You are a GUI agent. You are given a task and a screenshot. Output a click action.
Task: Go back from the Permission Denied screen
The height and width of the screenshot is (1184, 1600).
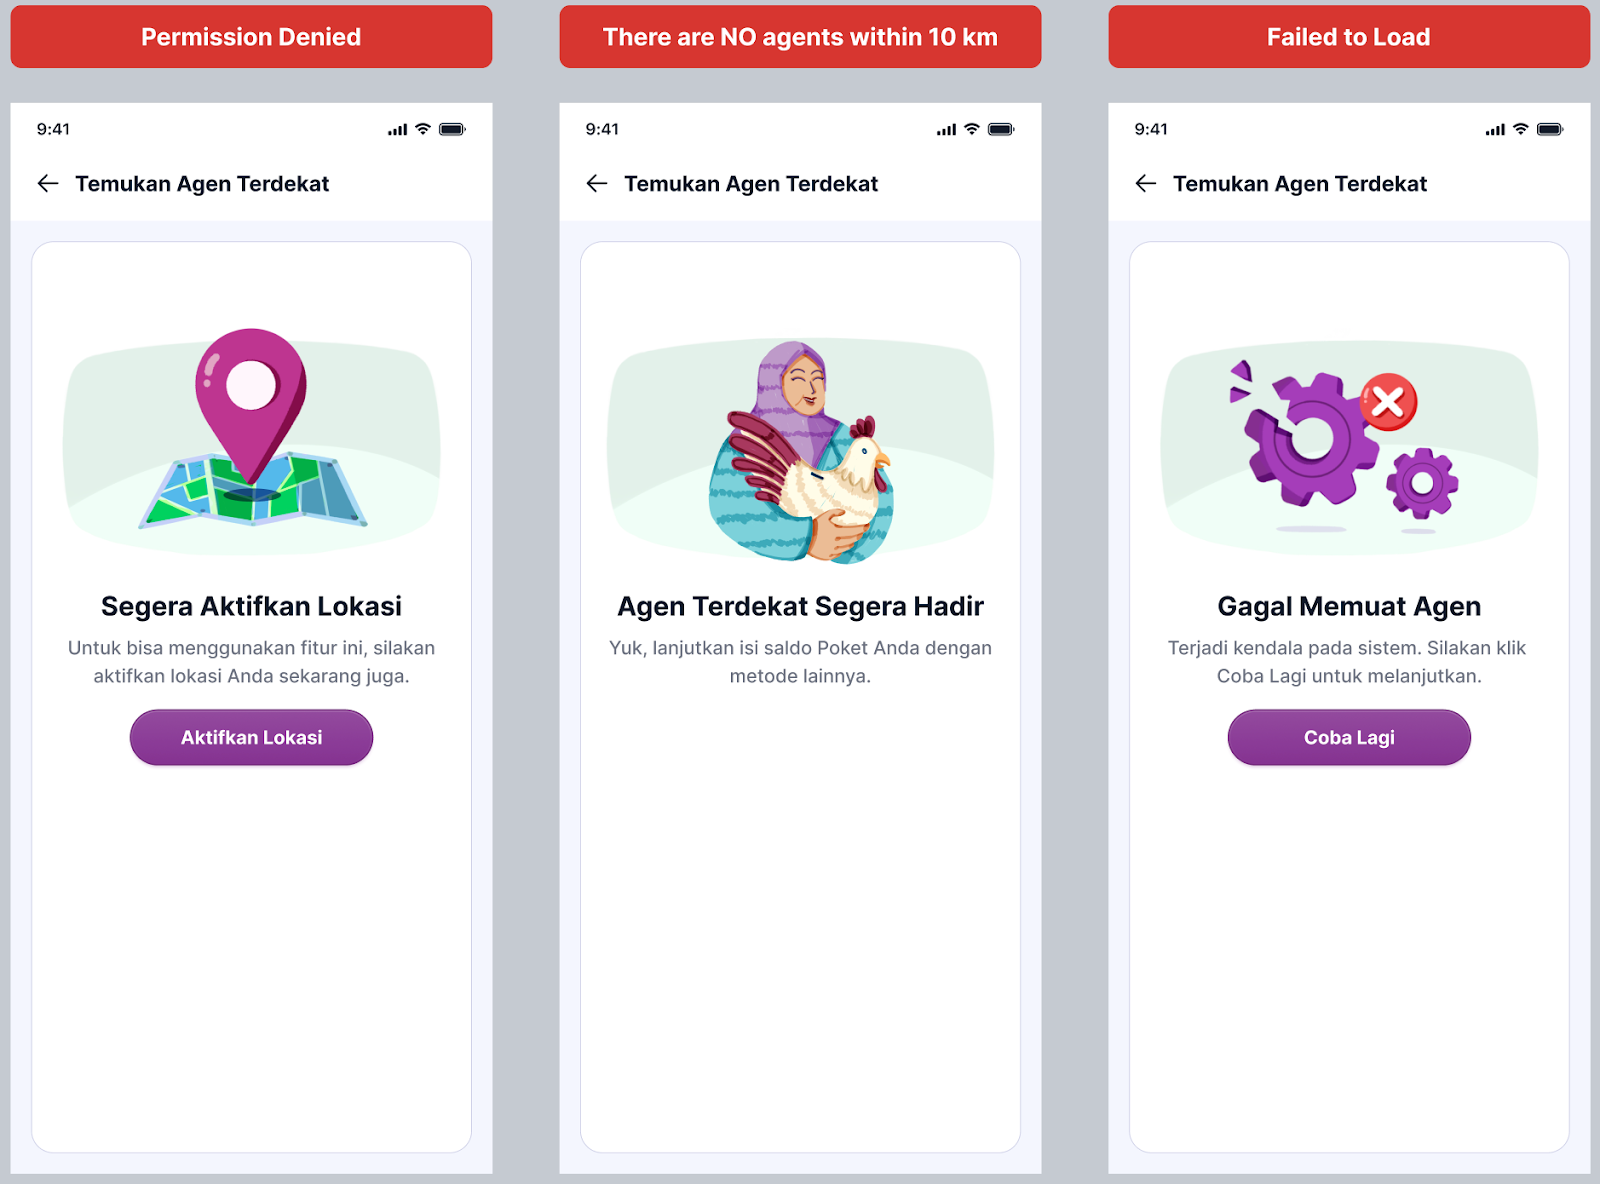[x=48, y=183]
